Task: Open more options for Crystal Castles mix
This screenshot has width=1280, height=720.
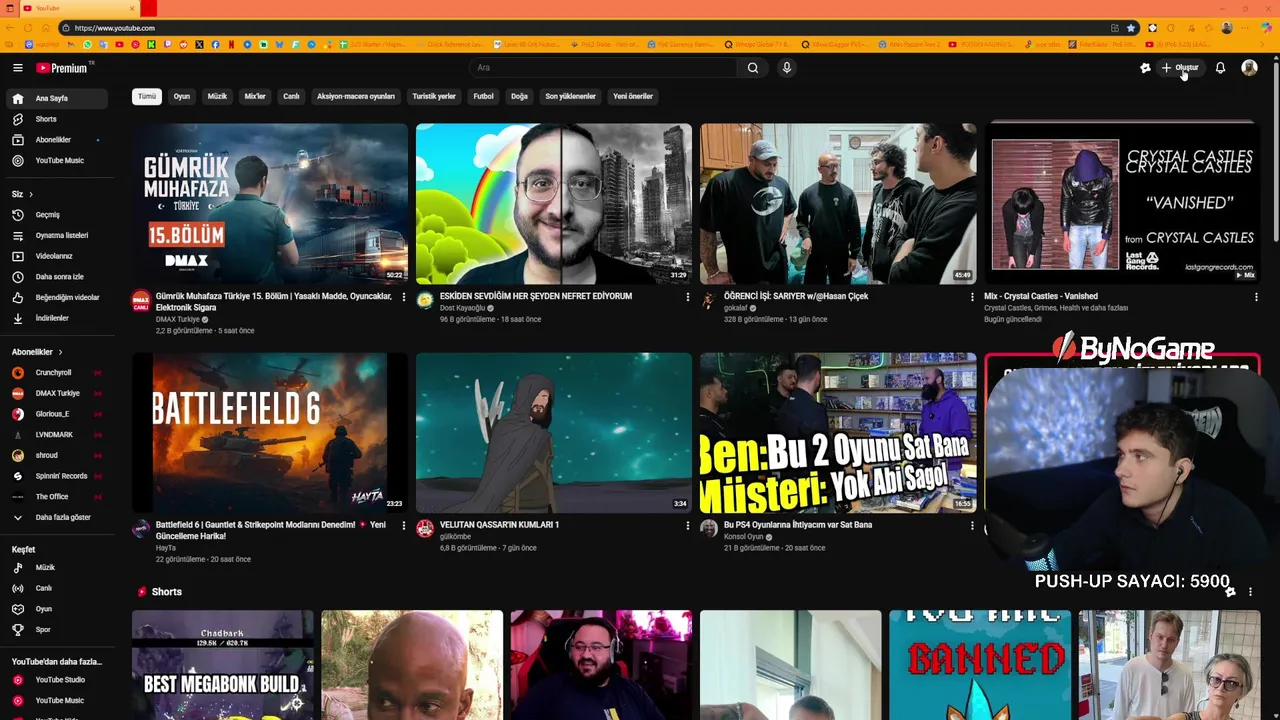Action: [x=1256, y=297]
